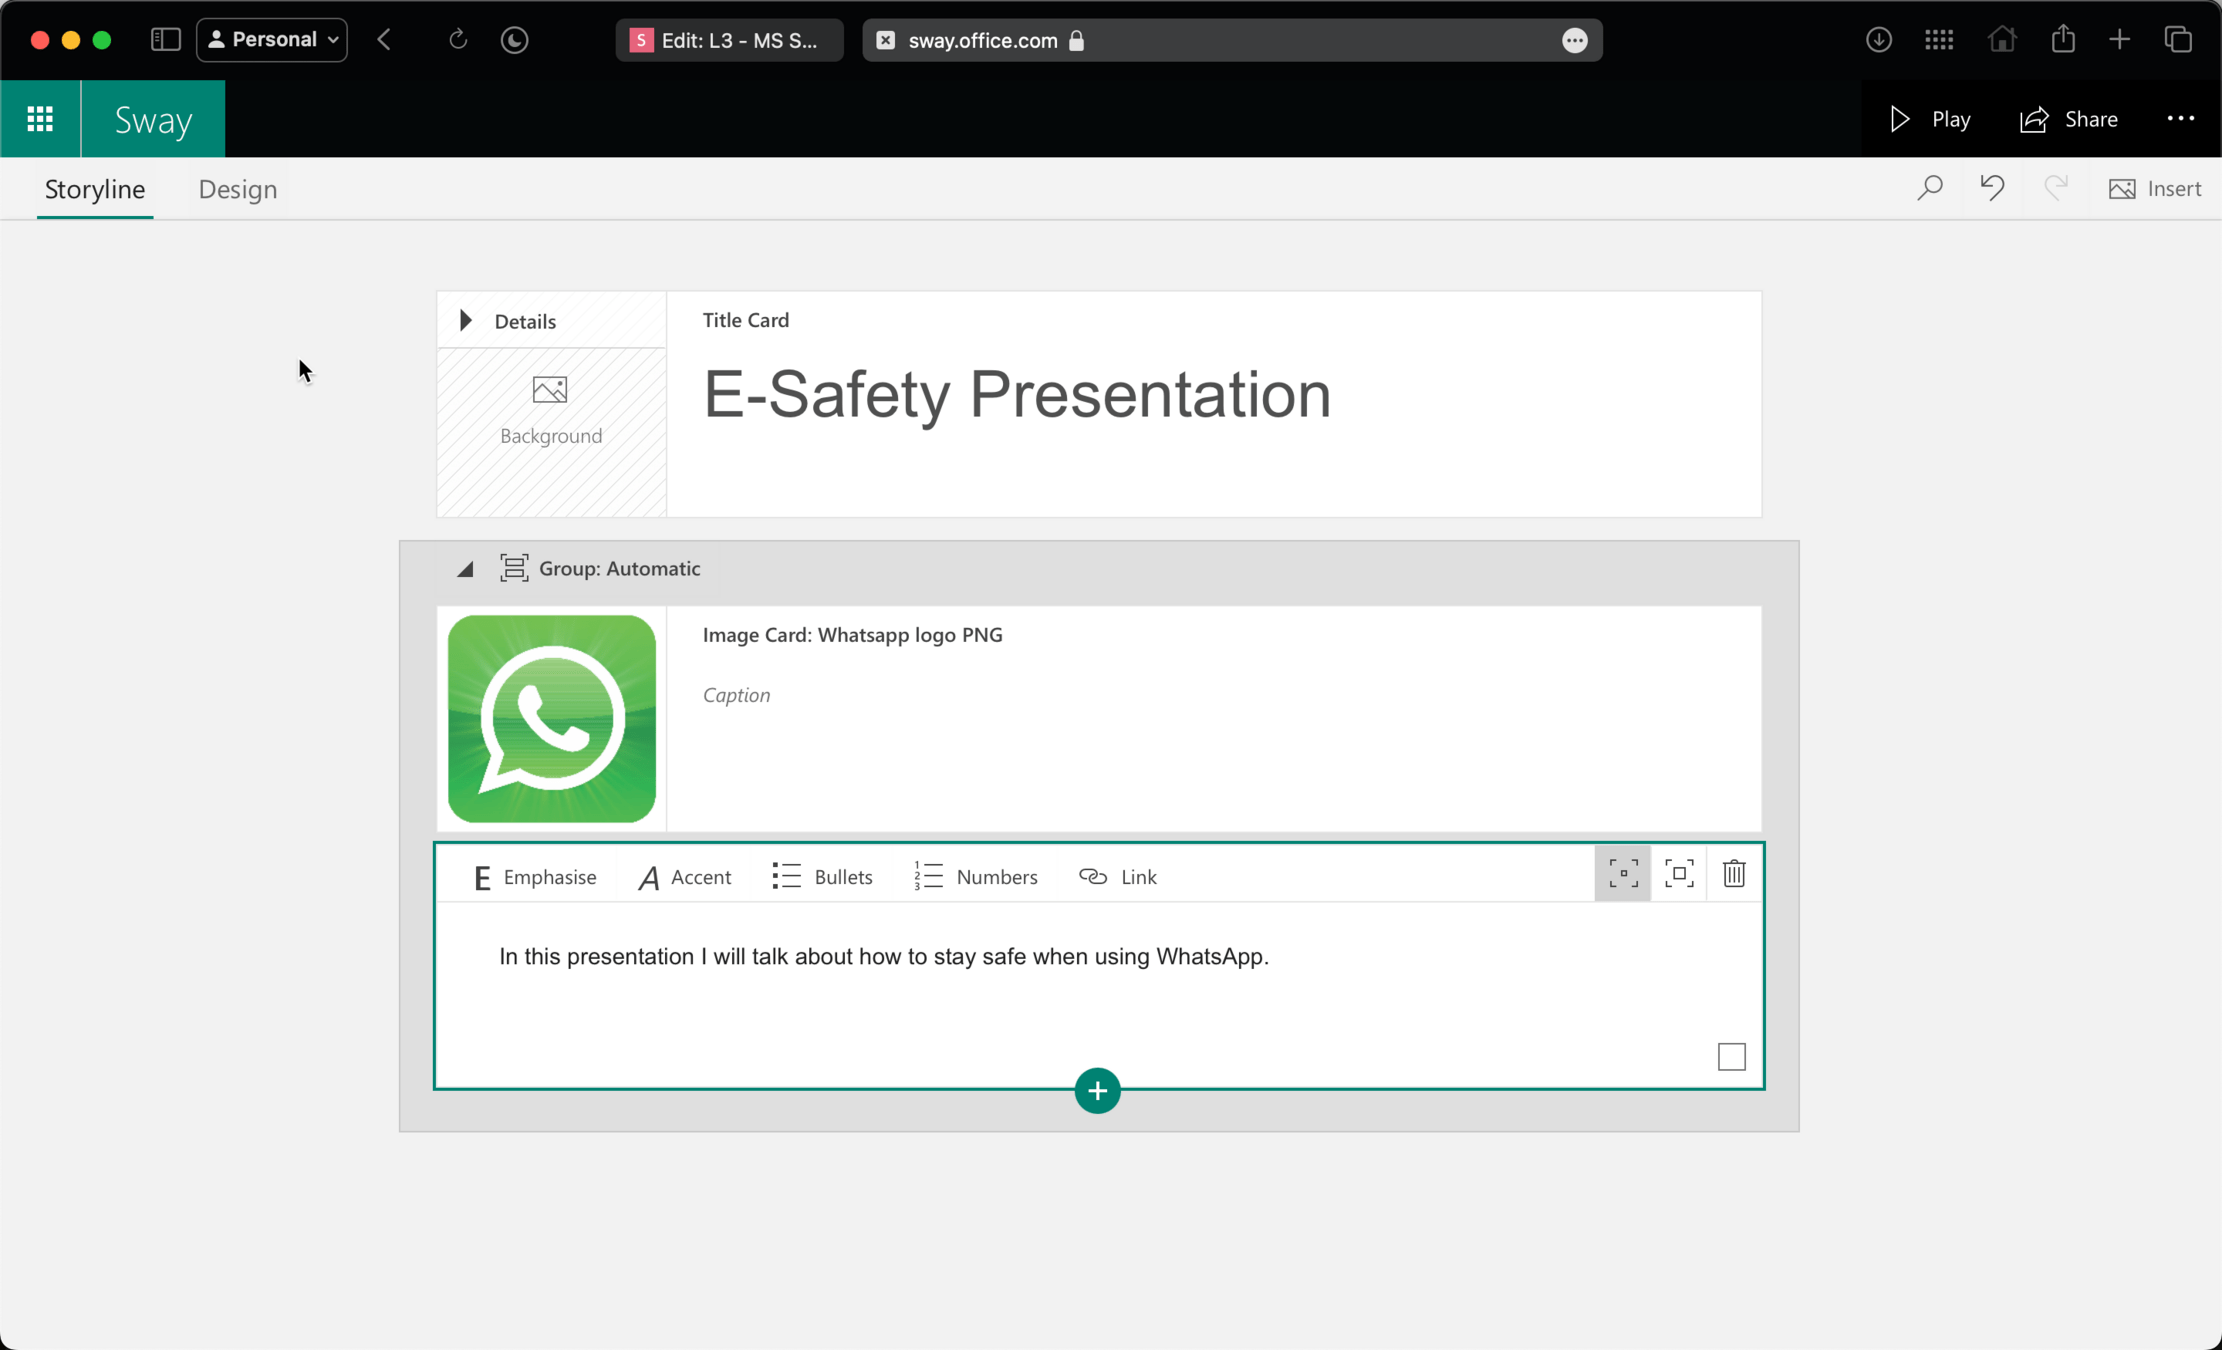Click the search magnifier icon

[x=1929, y=188]
